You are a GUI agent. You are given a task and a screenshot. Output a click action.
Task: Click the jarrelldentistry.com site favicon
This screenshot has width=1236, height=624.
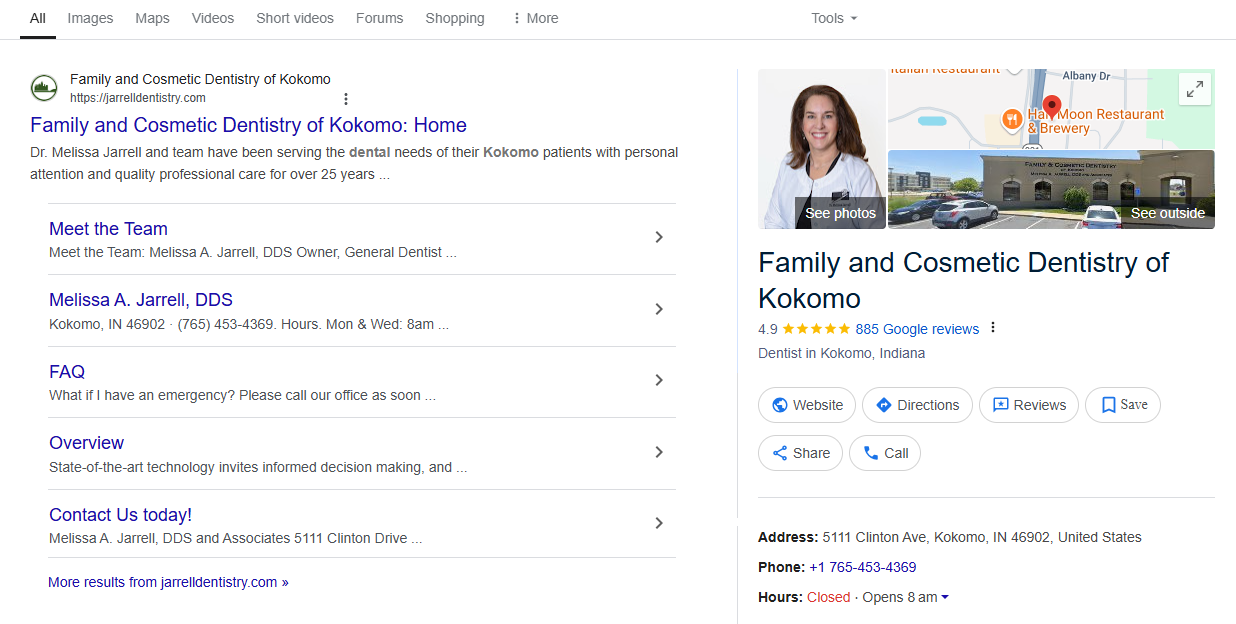(44, 88)
